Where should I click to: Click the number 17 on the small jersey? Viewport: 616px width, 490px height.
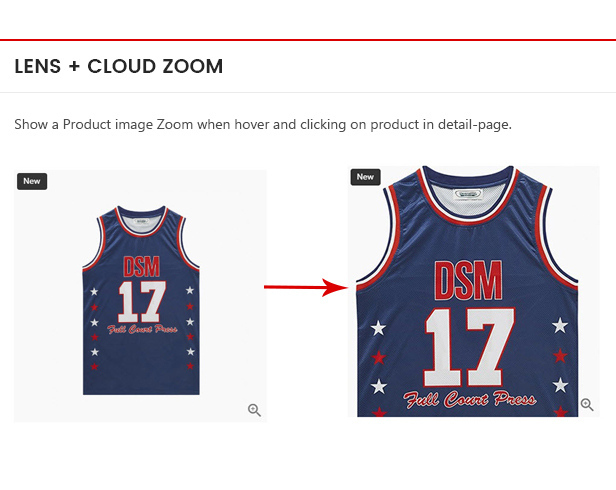[142, 302]
